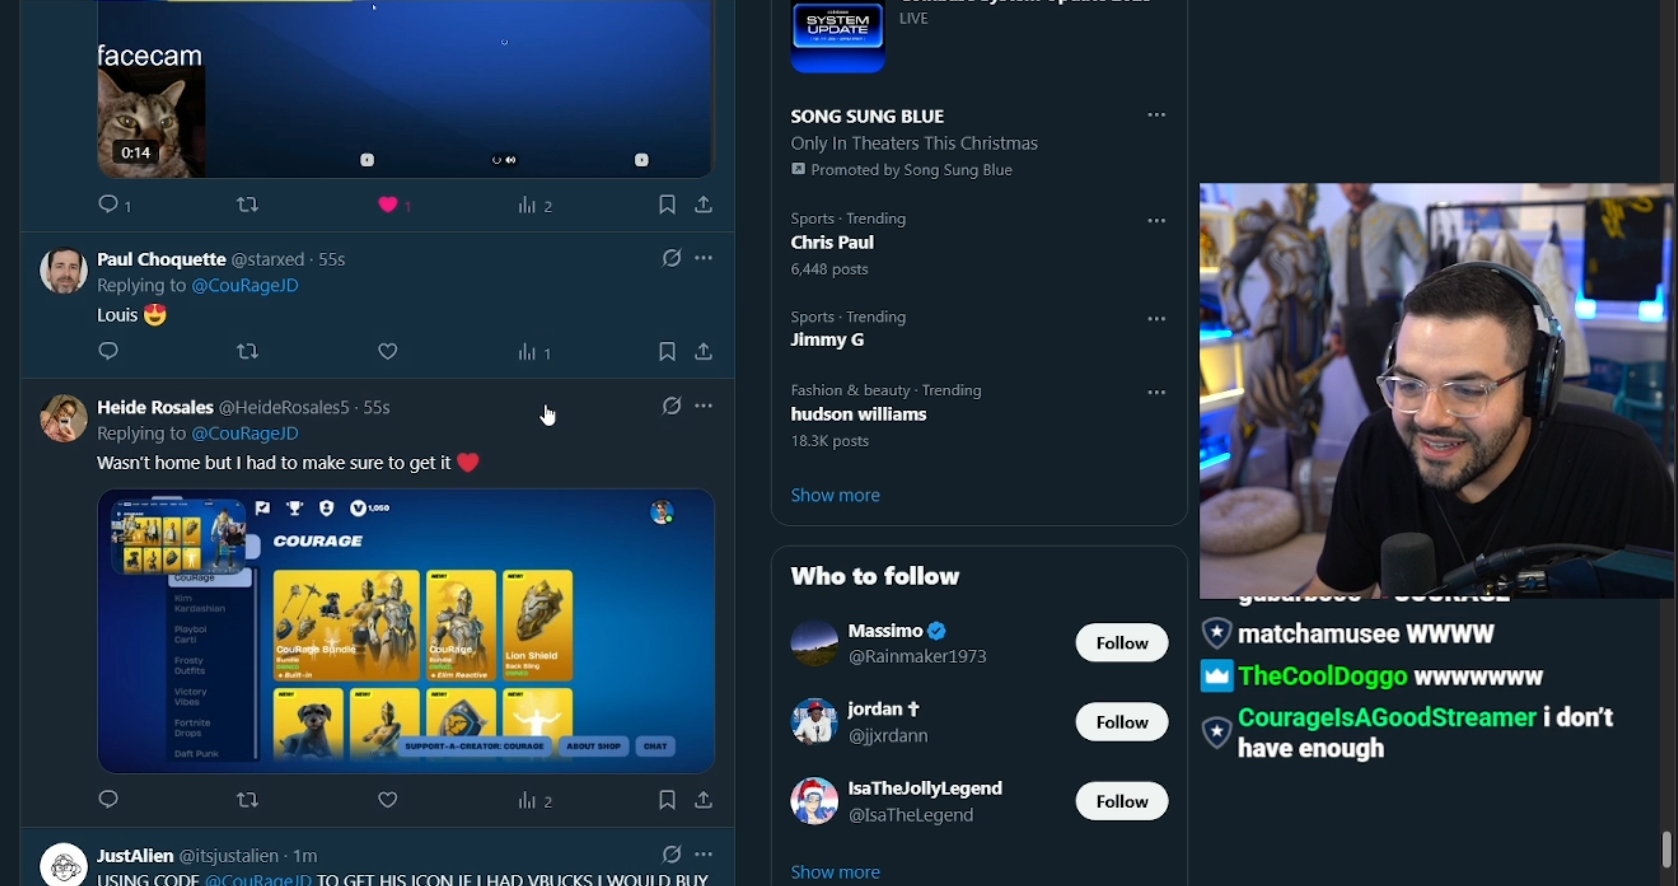Select the CourageIsAGoodStreamer chat username
1678x886 pixels.
1387,717
